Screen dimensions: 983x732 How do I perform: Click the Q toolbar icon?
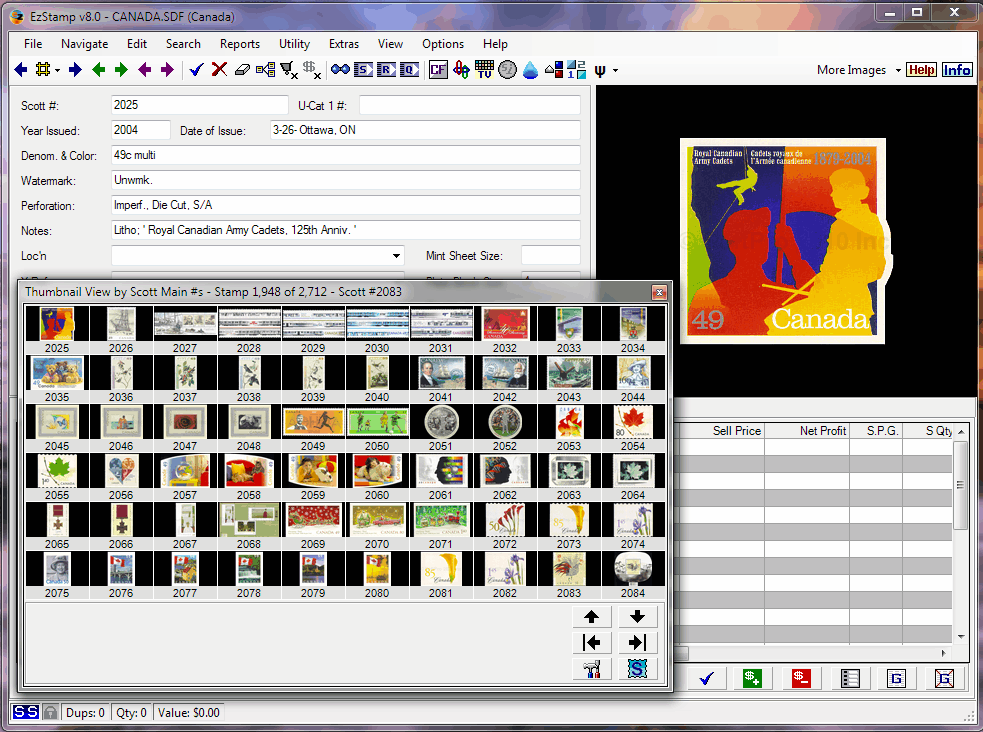[x=409, y=70]
